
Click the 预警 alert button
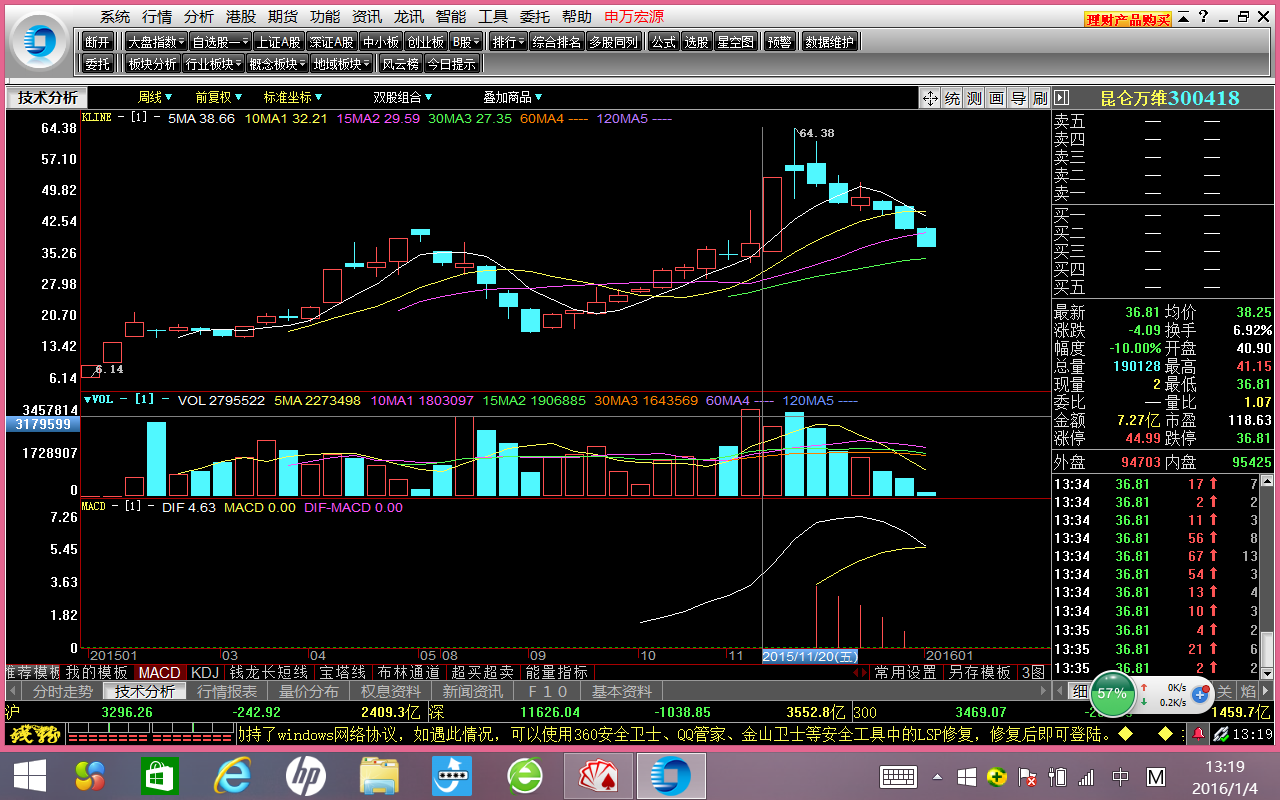click(779, 42)
